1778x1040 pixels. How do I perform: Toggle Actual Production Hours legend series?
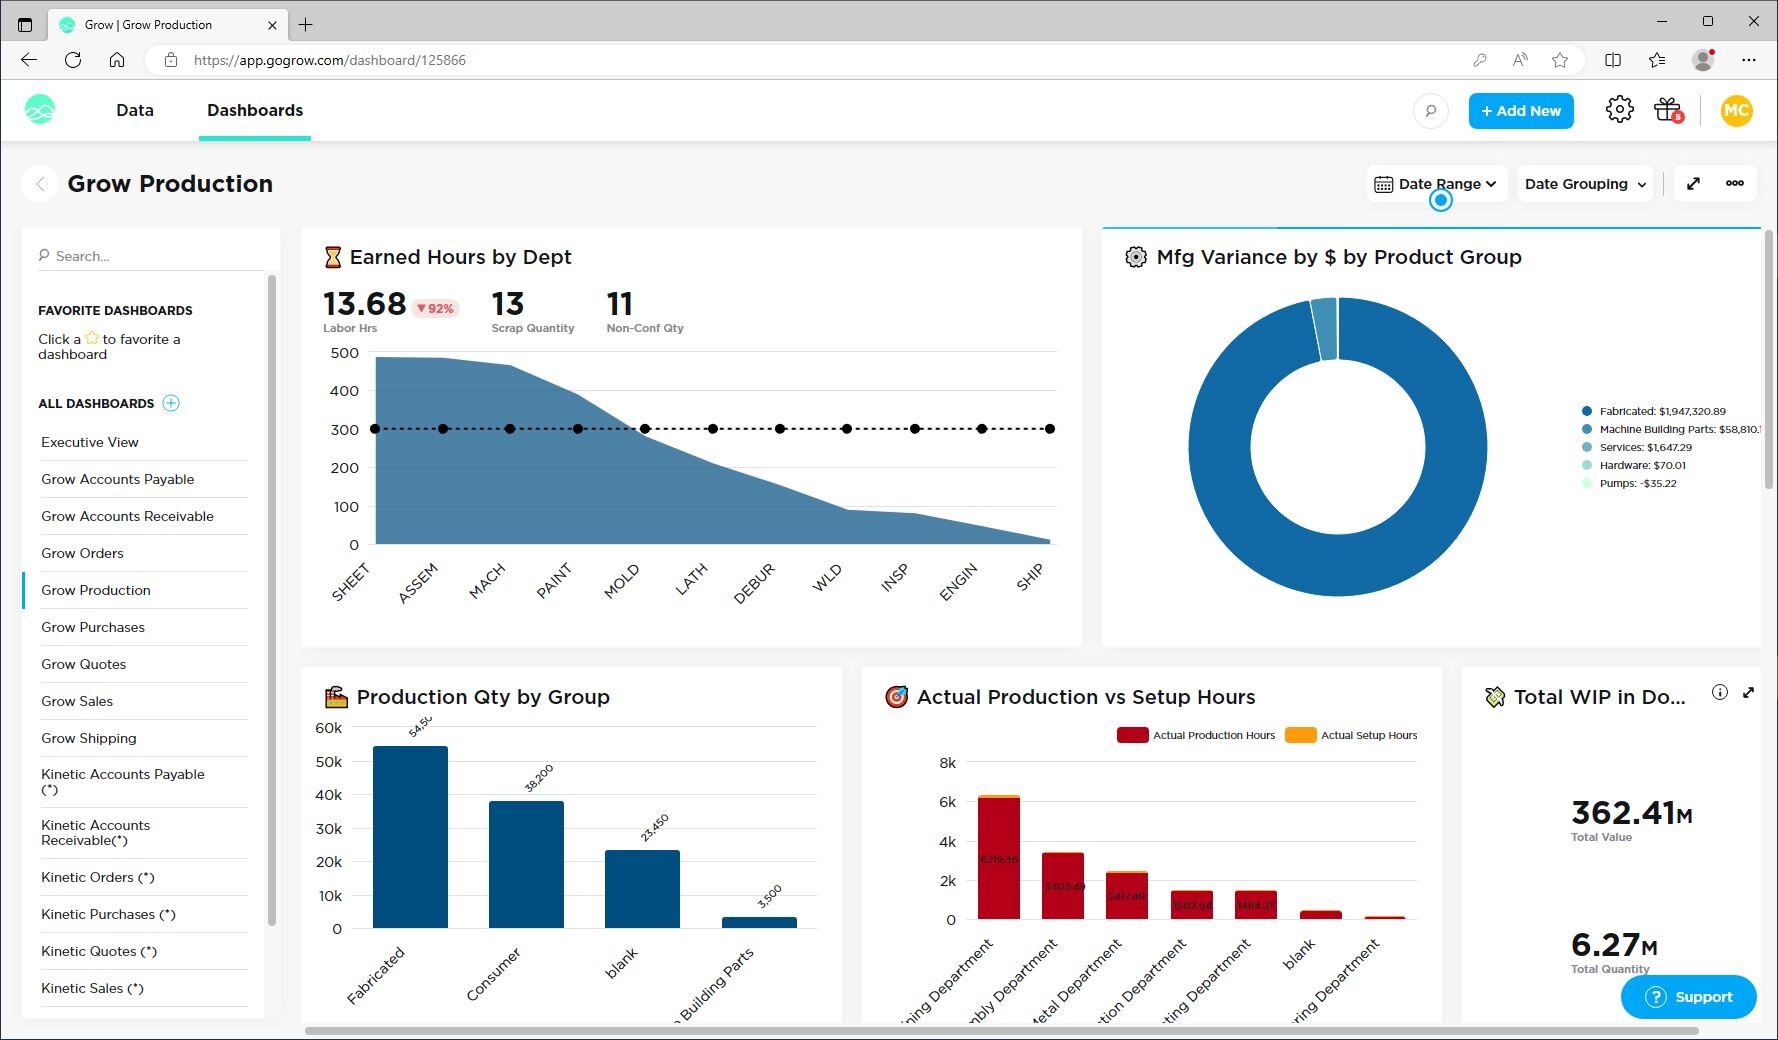pos(1196,735)
